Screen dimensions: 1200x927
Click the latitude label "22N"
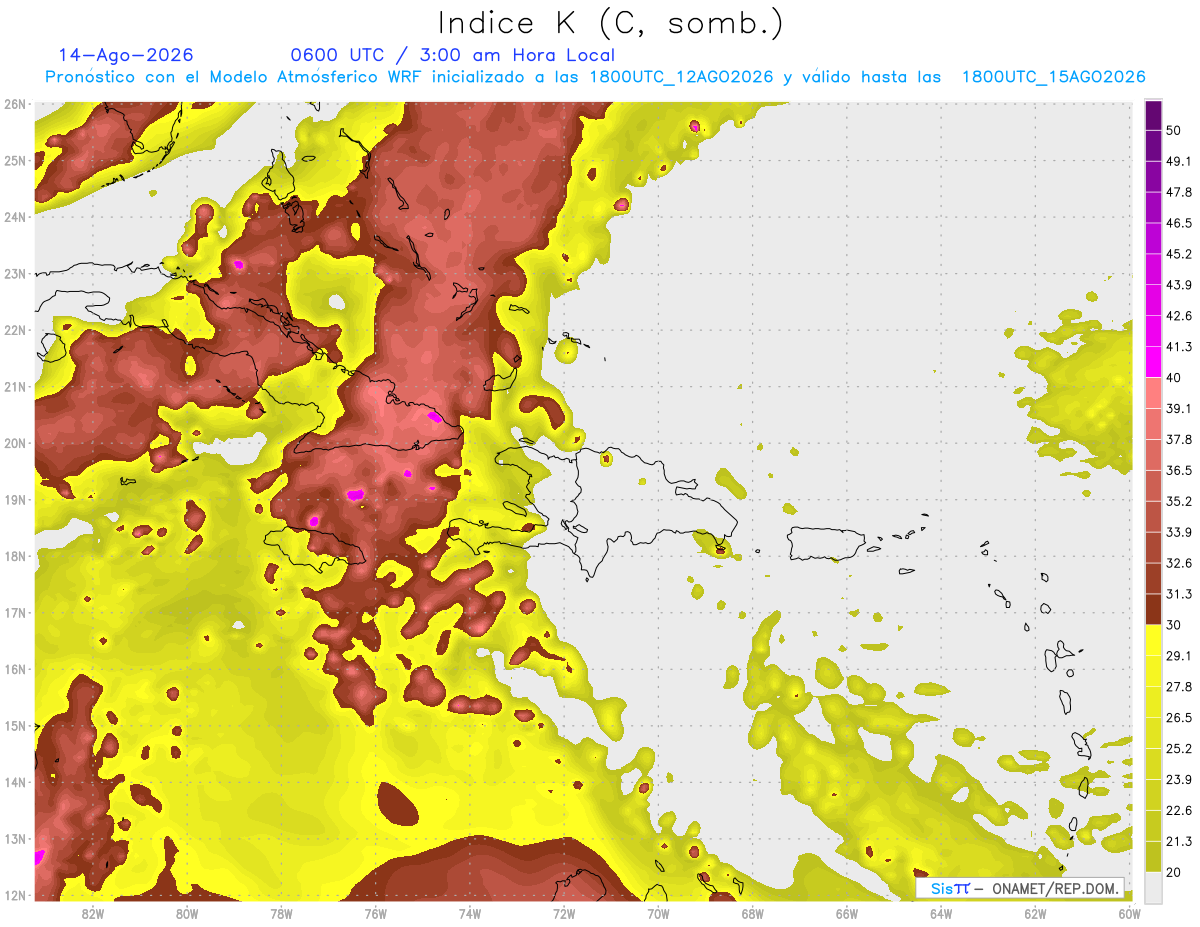click(14, 330)
